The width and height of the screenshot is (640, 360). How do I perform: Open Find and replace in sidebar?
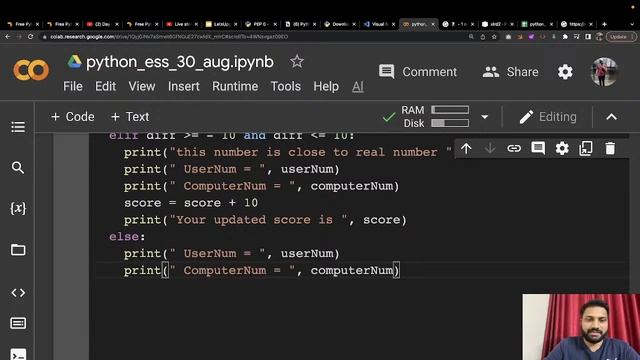(18, 167)
